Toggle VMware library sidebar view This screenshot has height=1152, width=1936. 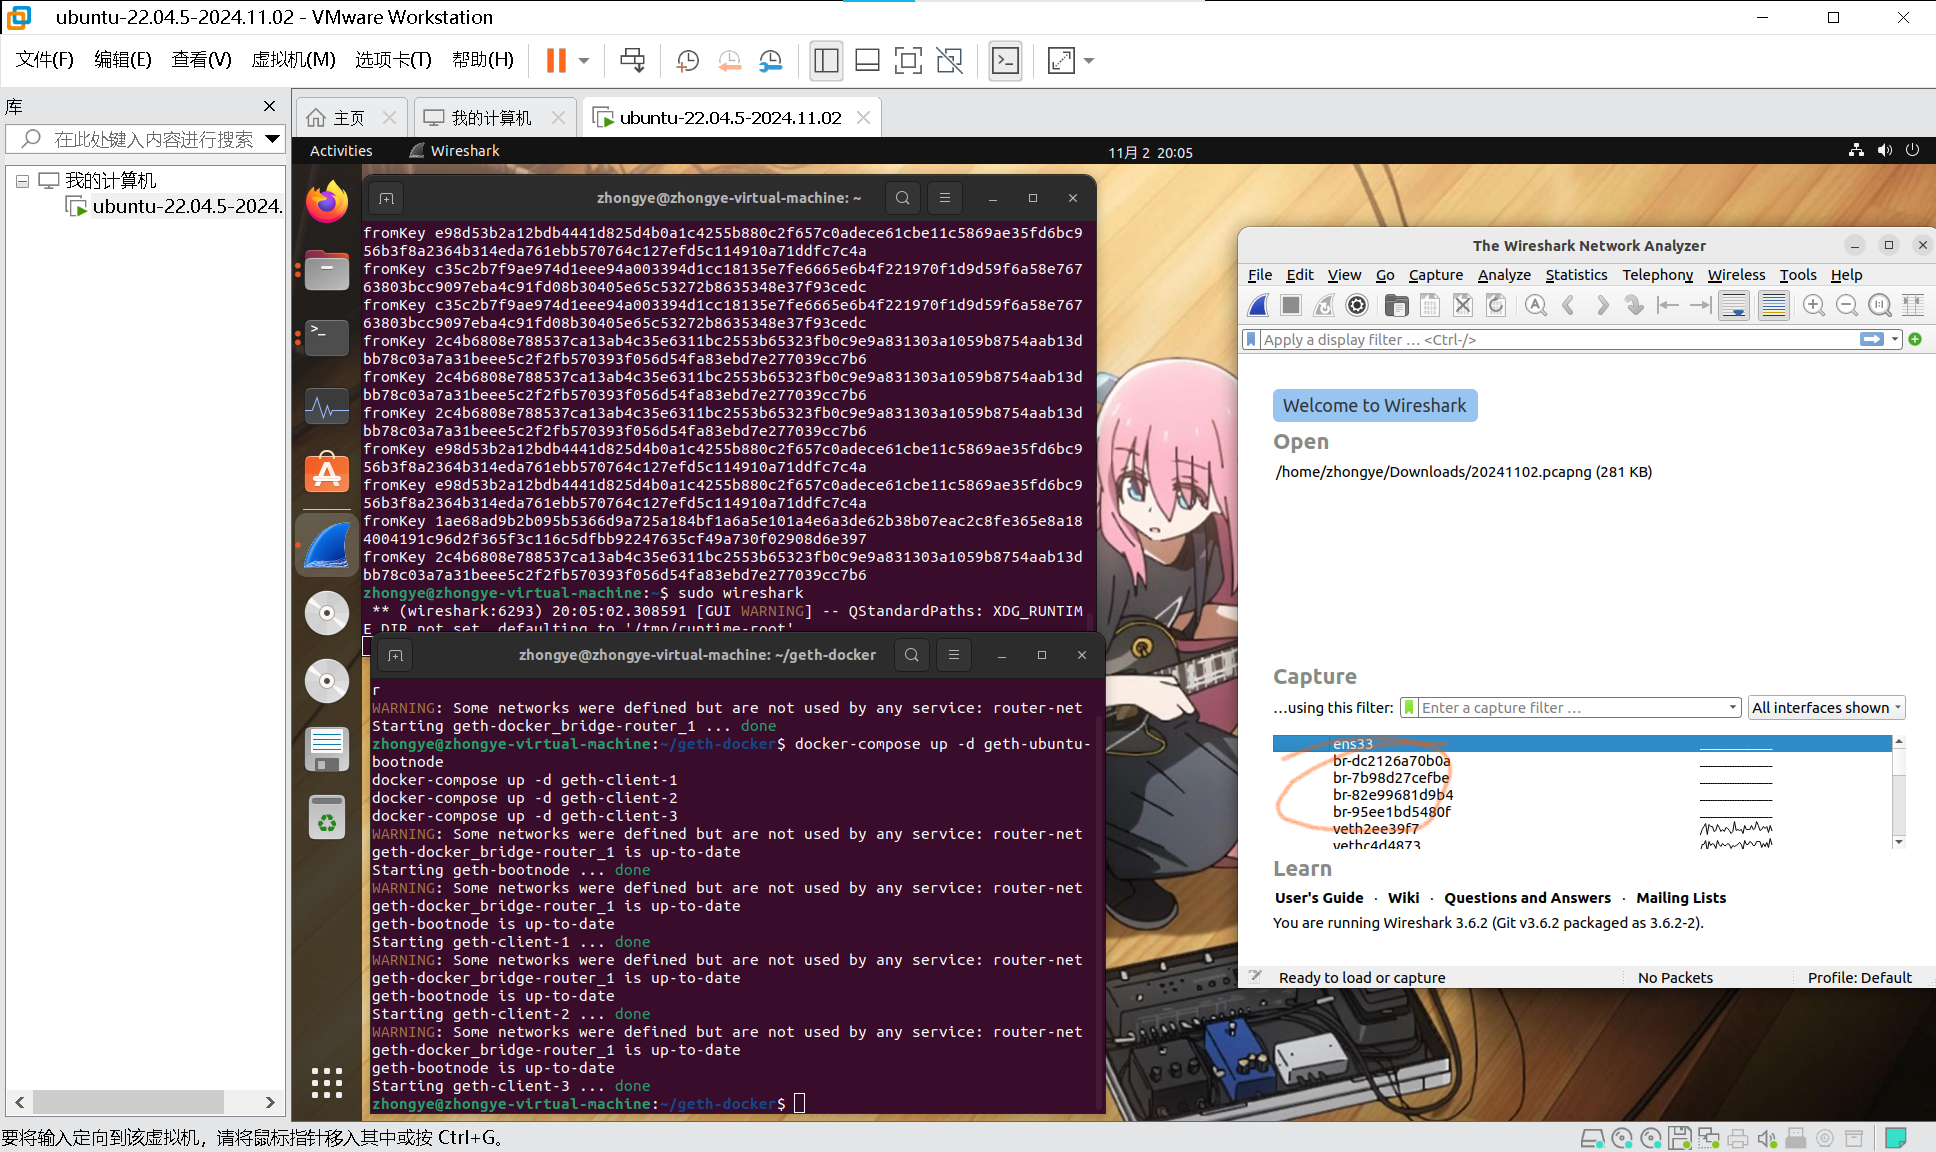click(x=826, y=61)
